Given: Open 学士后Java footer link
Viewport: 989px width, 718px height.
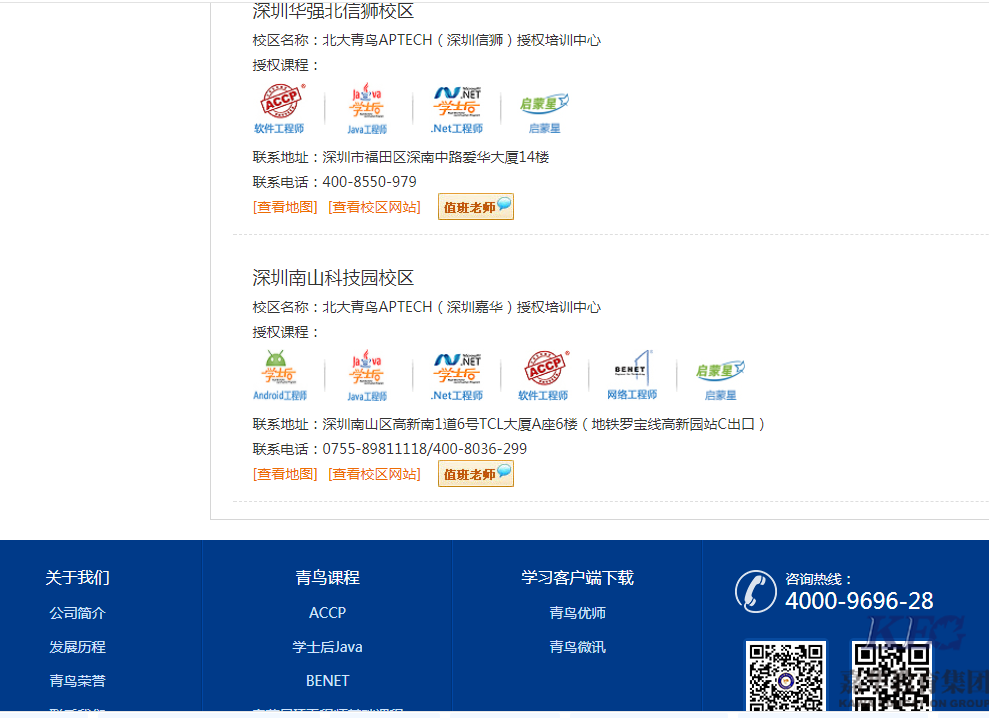Looking at the screenshot, I should [327, 647].
